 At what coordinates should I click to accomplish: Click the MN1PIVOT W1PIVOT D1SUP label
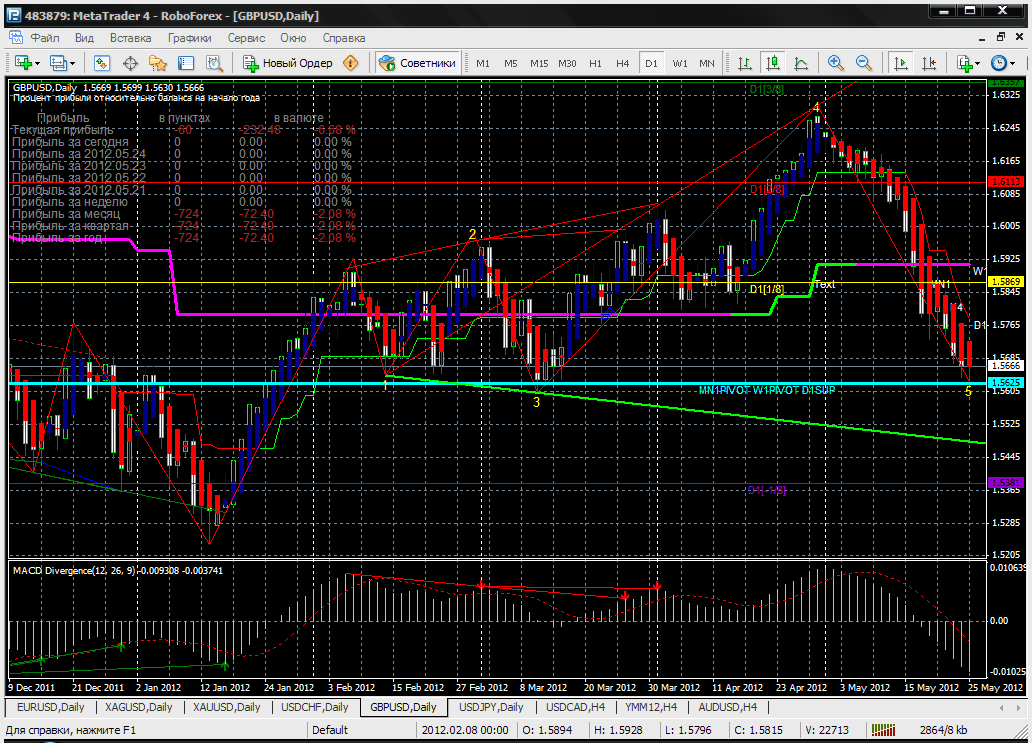point(766,390)
